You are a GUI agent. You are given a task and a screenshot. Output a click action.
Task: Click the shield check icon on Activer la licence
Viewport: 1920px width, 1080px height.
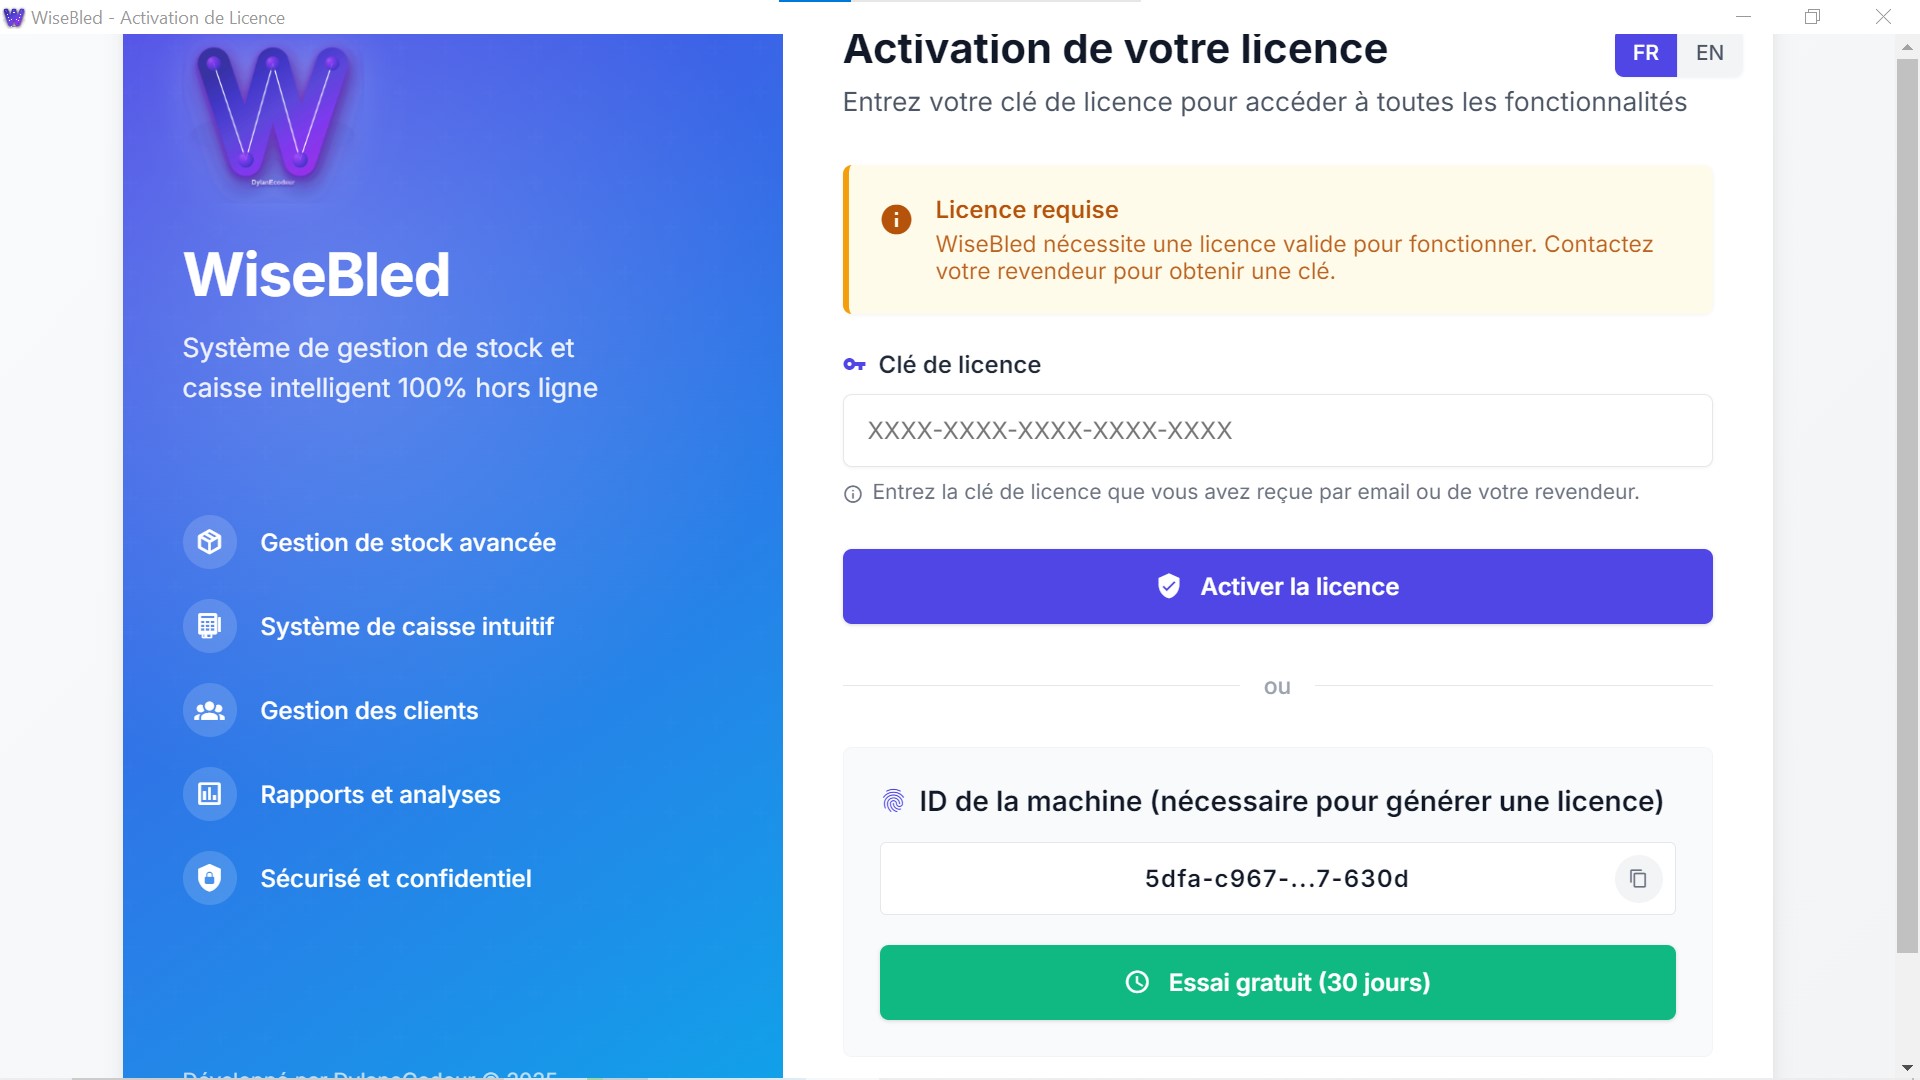click(1168, 586)
